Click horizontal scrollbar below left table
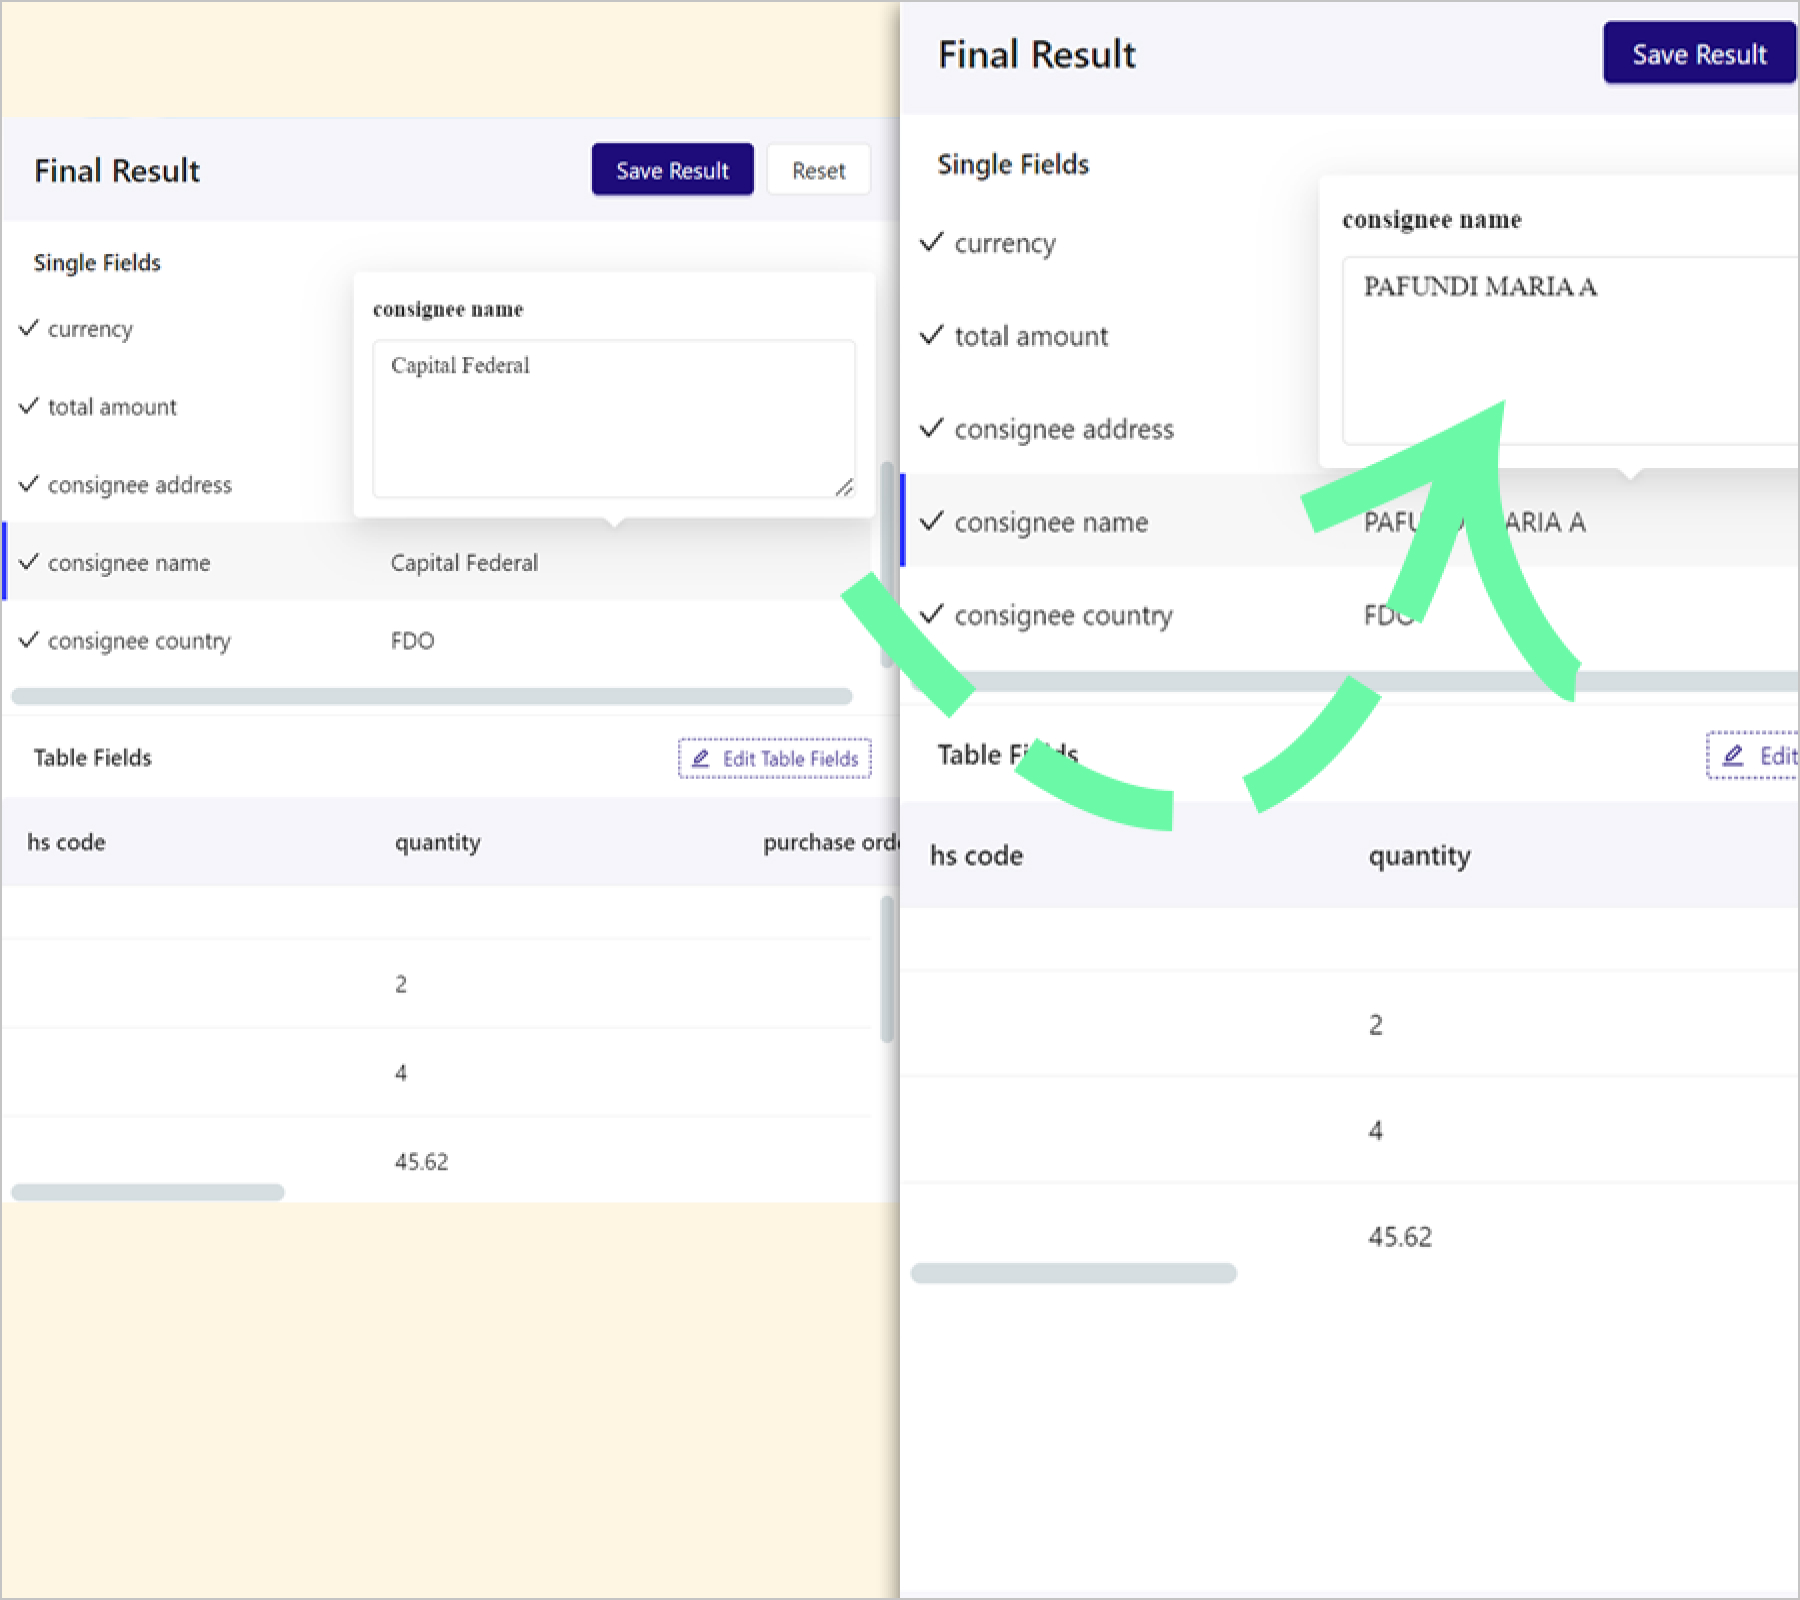Screen dimensions: 1800x1600 coord(148,1192)
